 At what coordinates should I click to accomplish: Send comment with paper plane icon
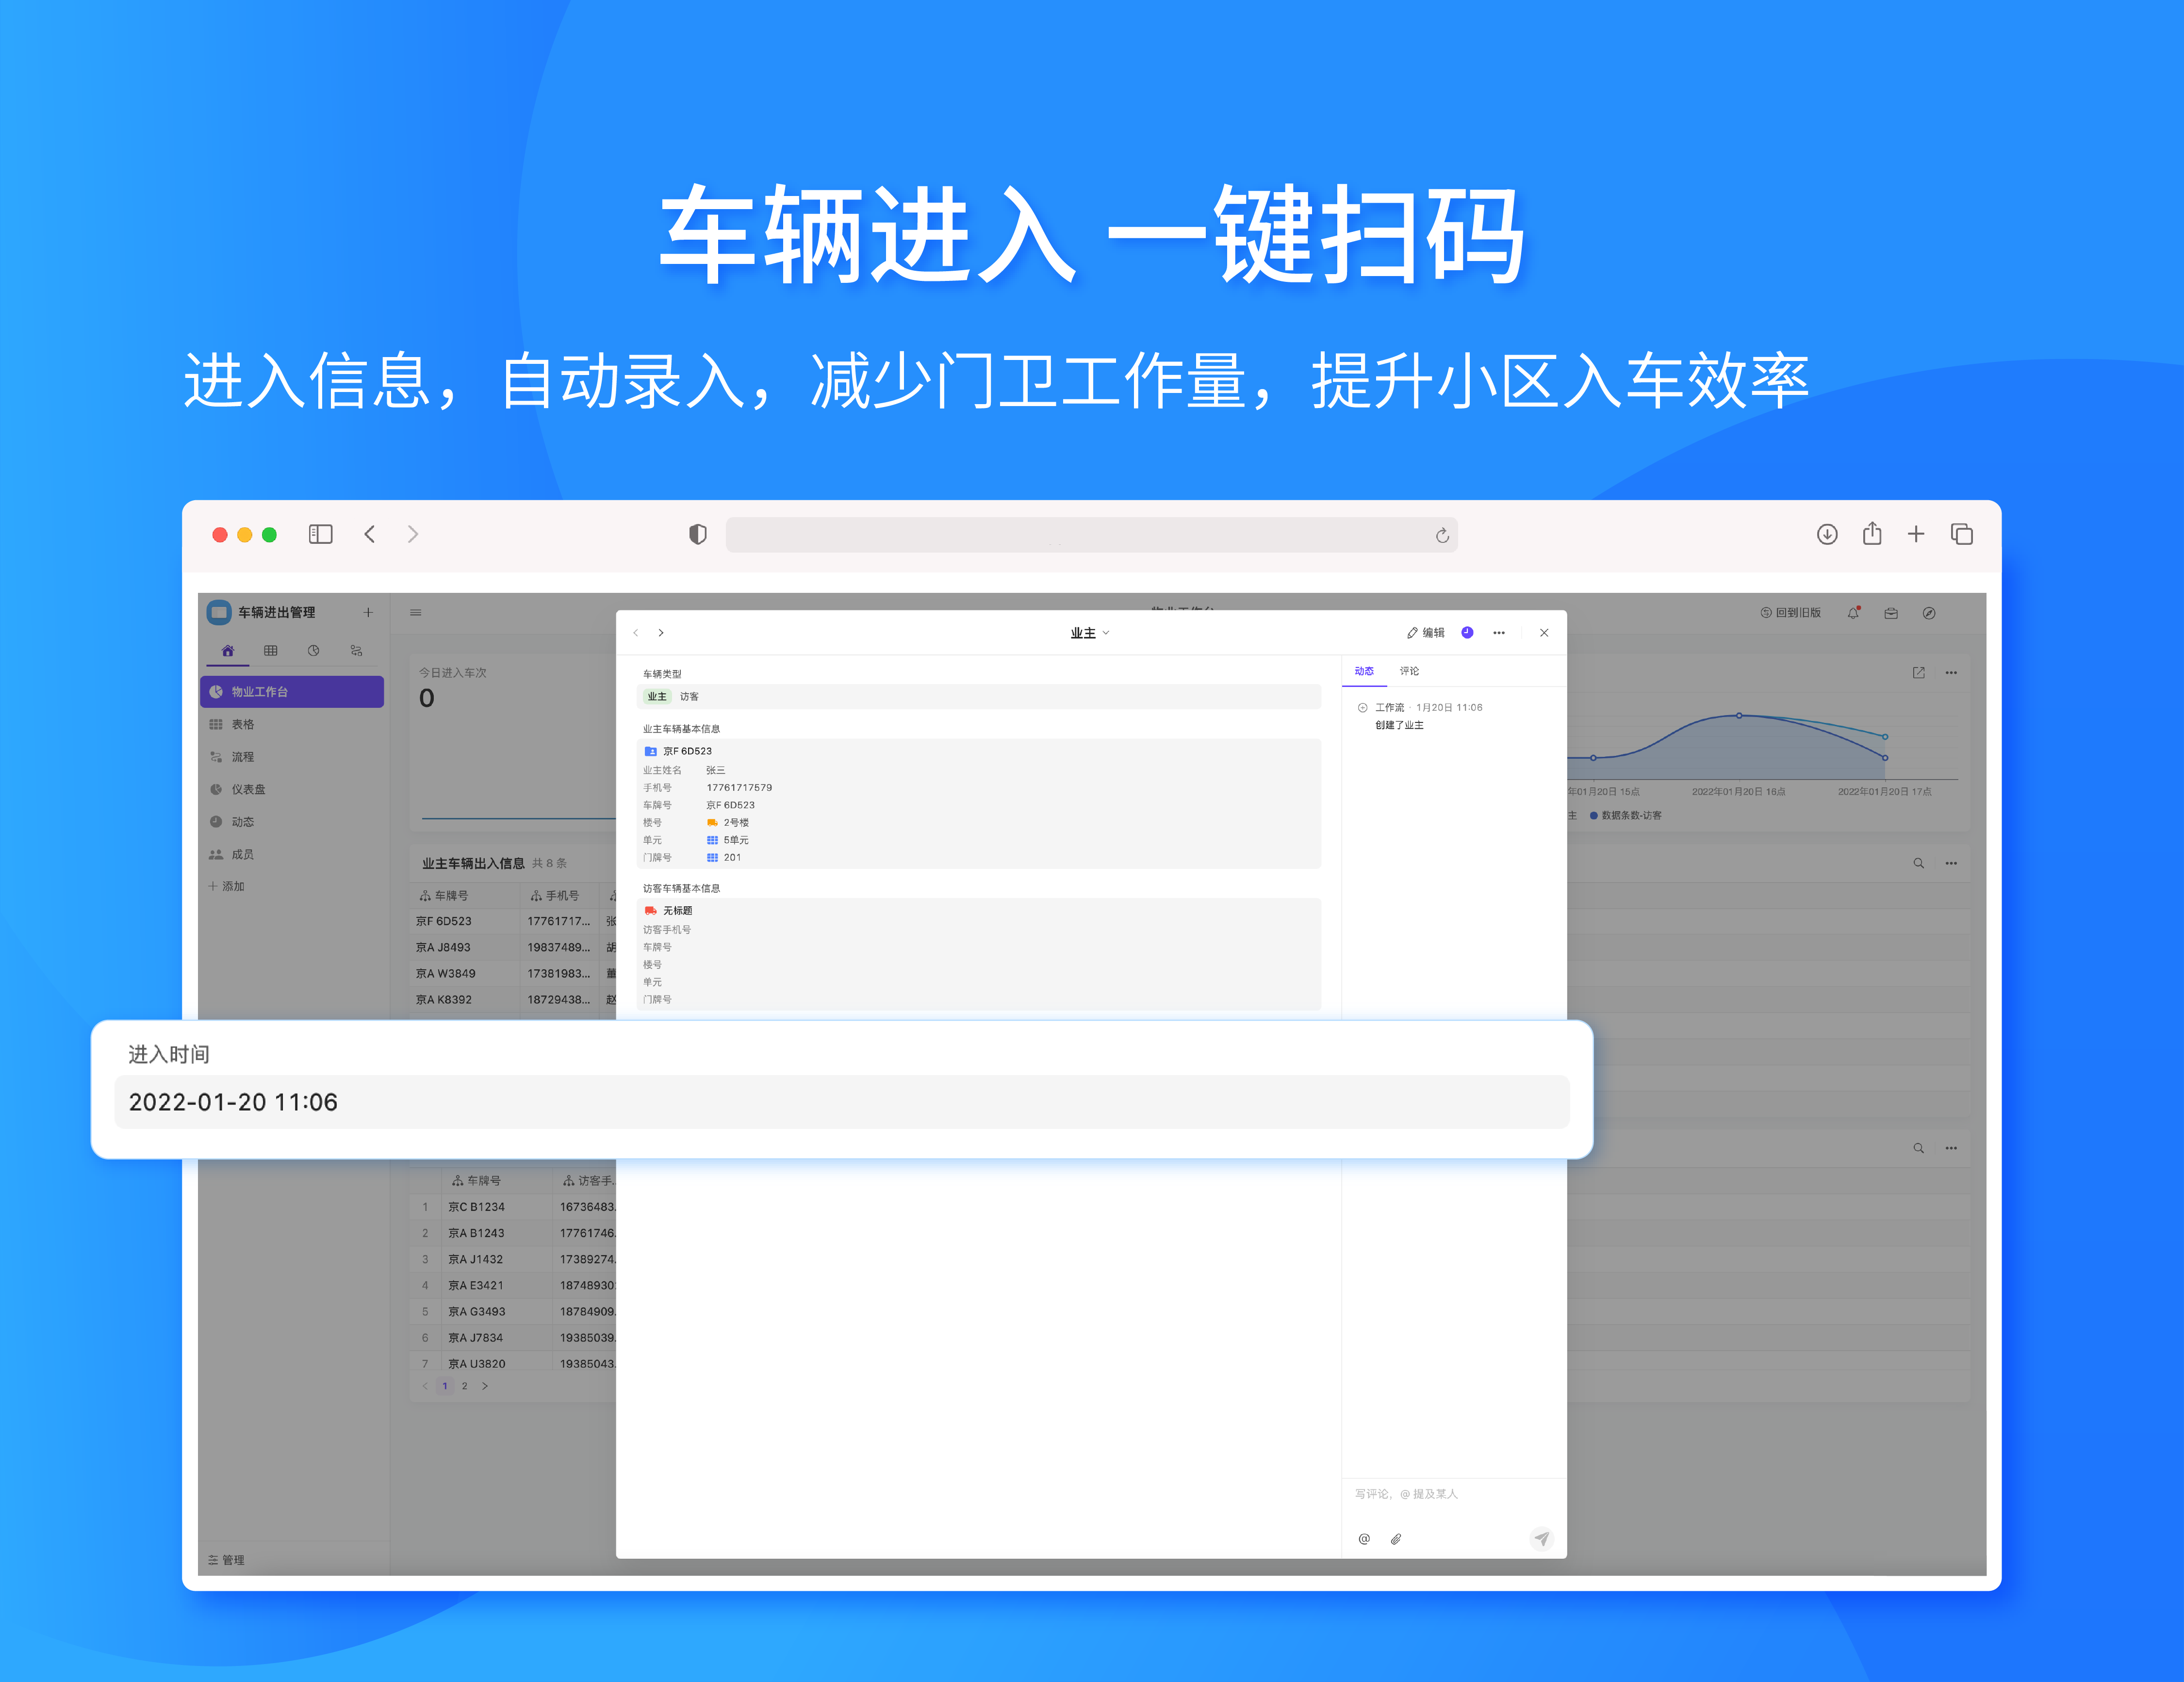click(1541, 1539)
